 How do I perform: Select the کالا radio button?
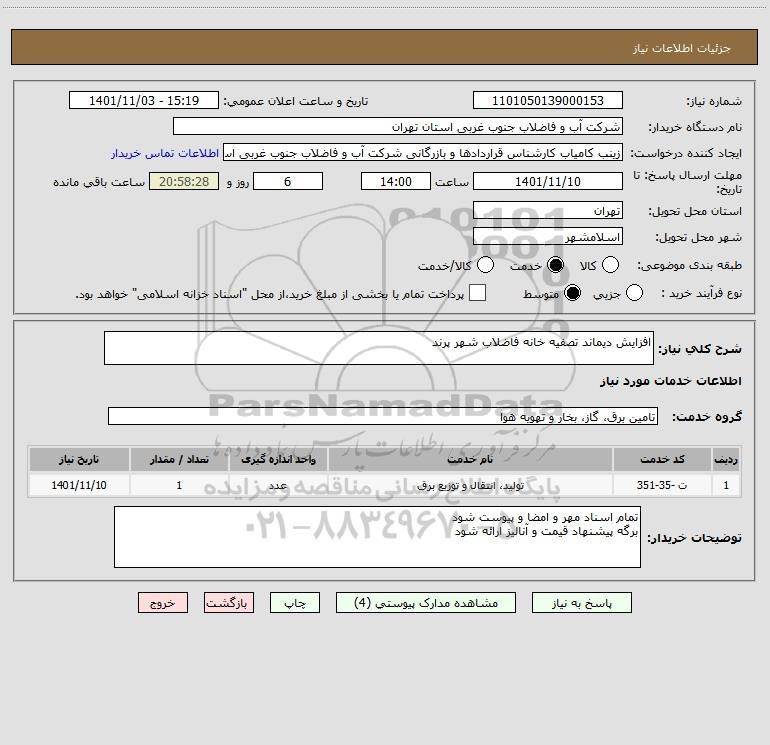coord(610,265)
